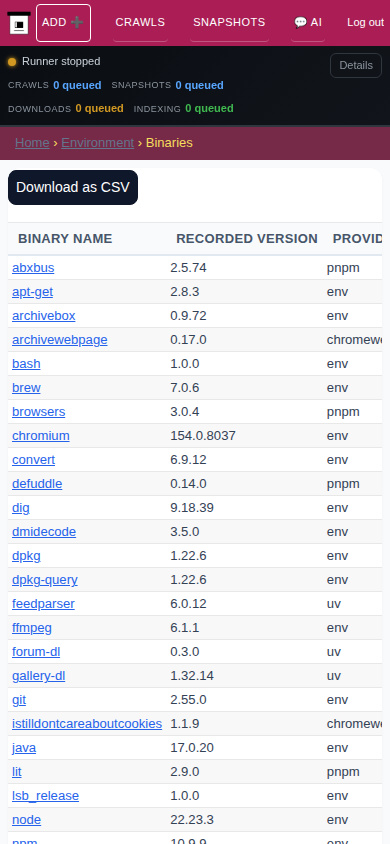Click ffmpeg version 6.1.1
The width and height of the screenshot is (390, 844).
(x=185, y=628)
